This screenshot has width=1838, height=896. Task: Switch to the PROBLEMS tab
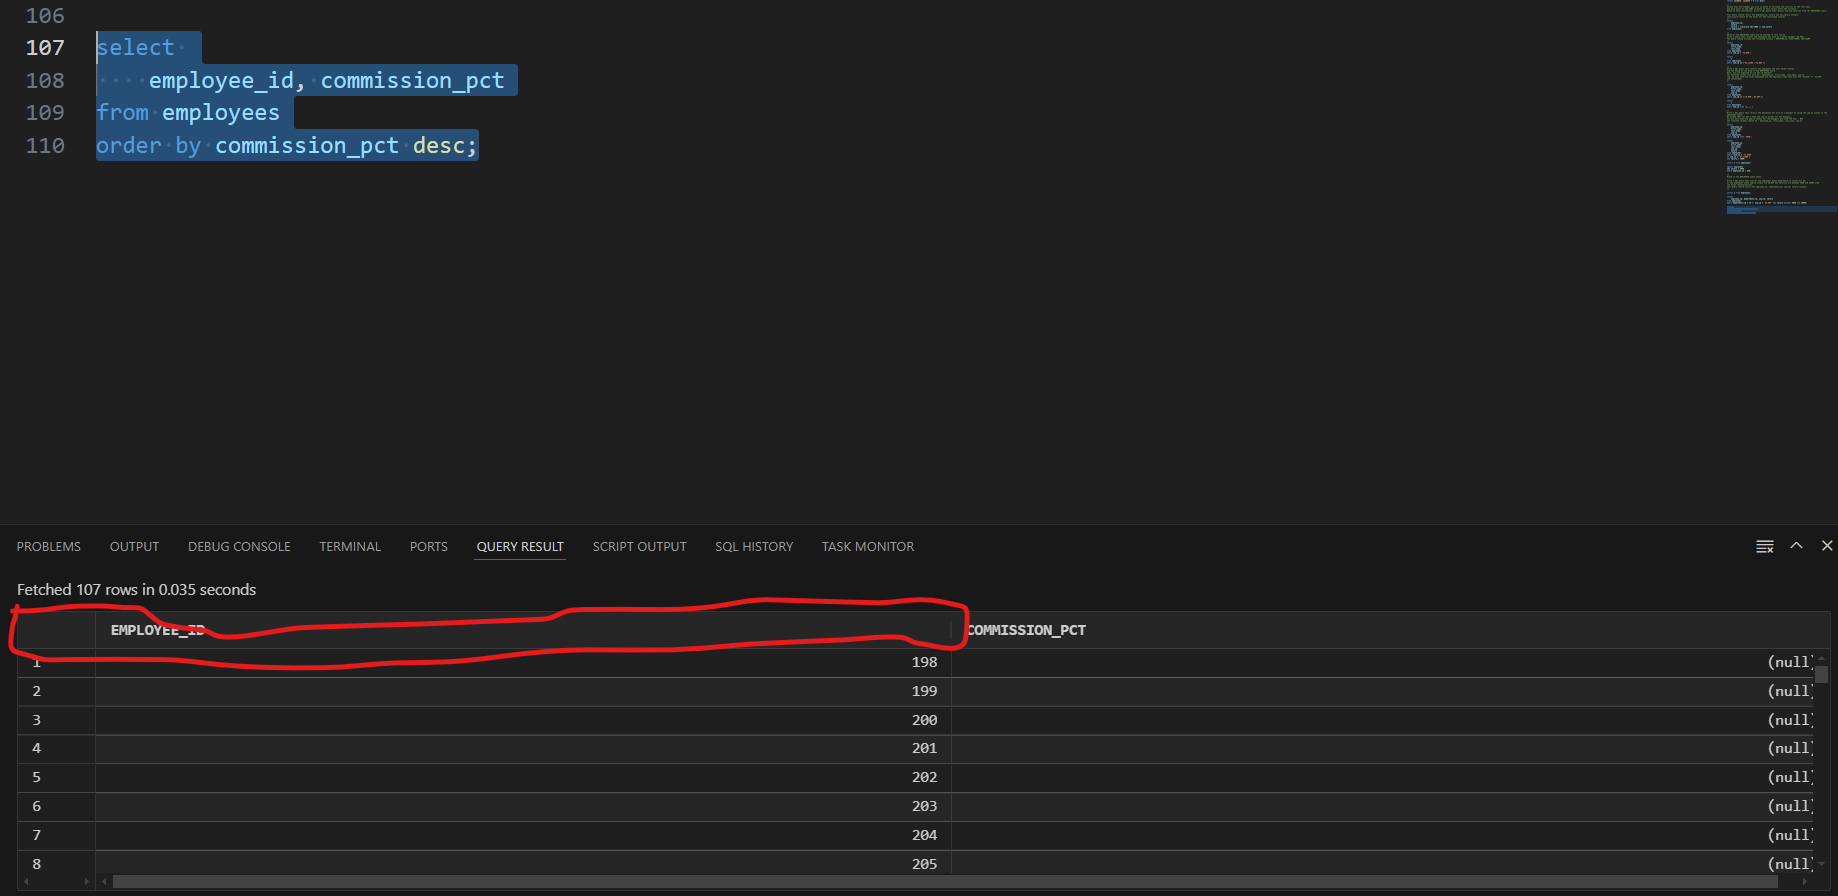point(49,547)
